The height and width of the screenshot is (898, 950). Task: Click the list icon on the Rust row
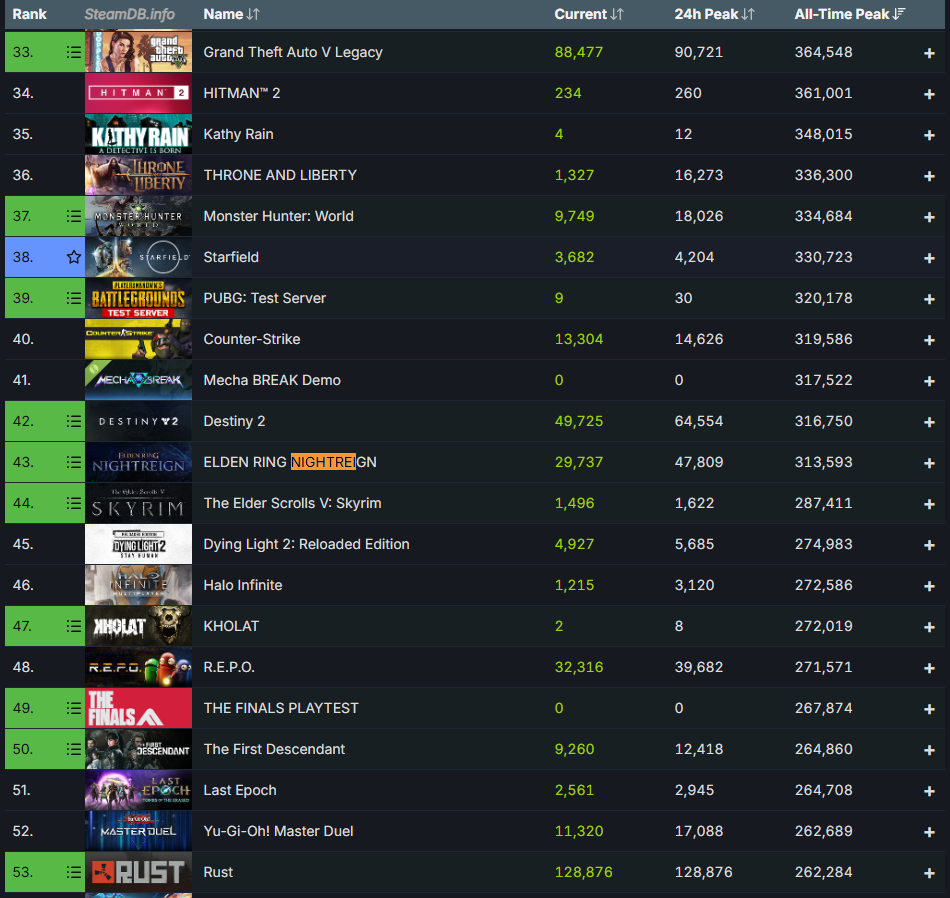point(74,872)
